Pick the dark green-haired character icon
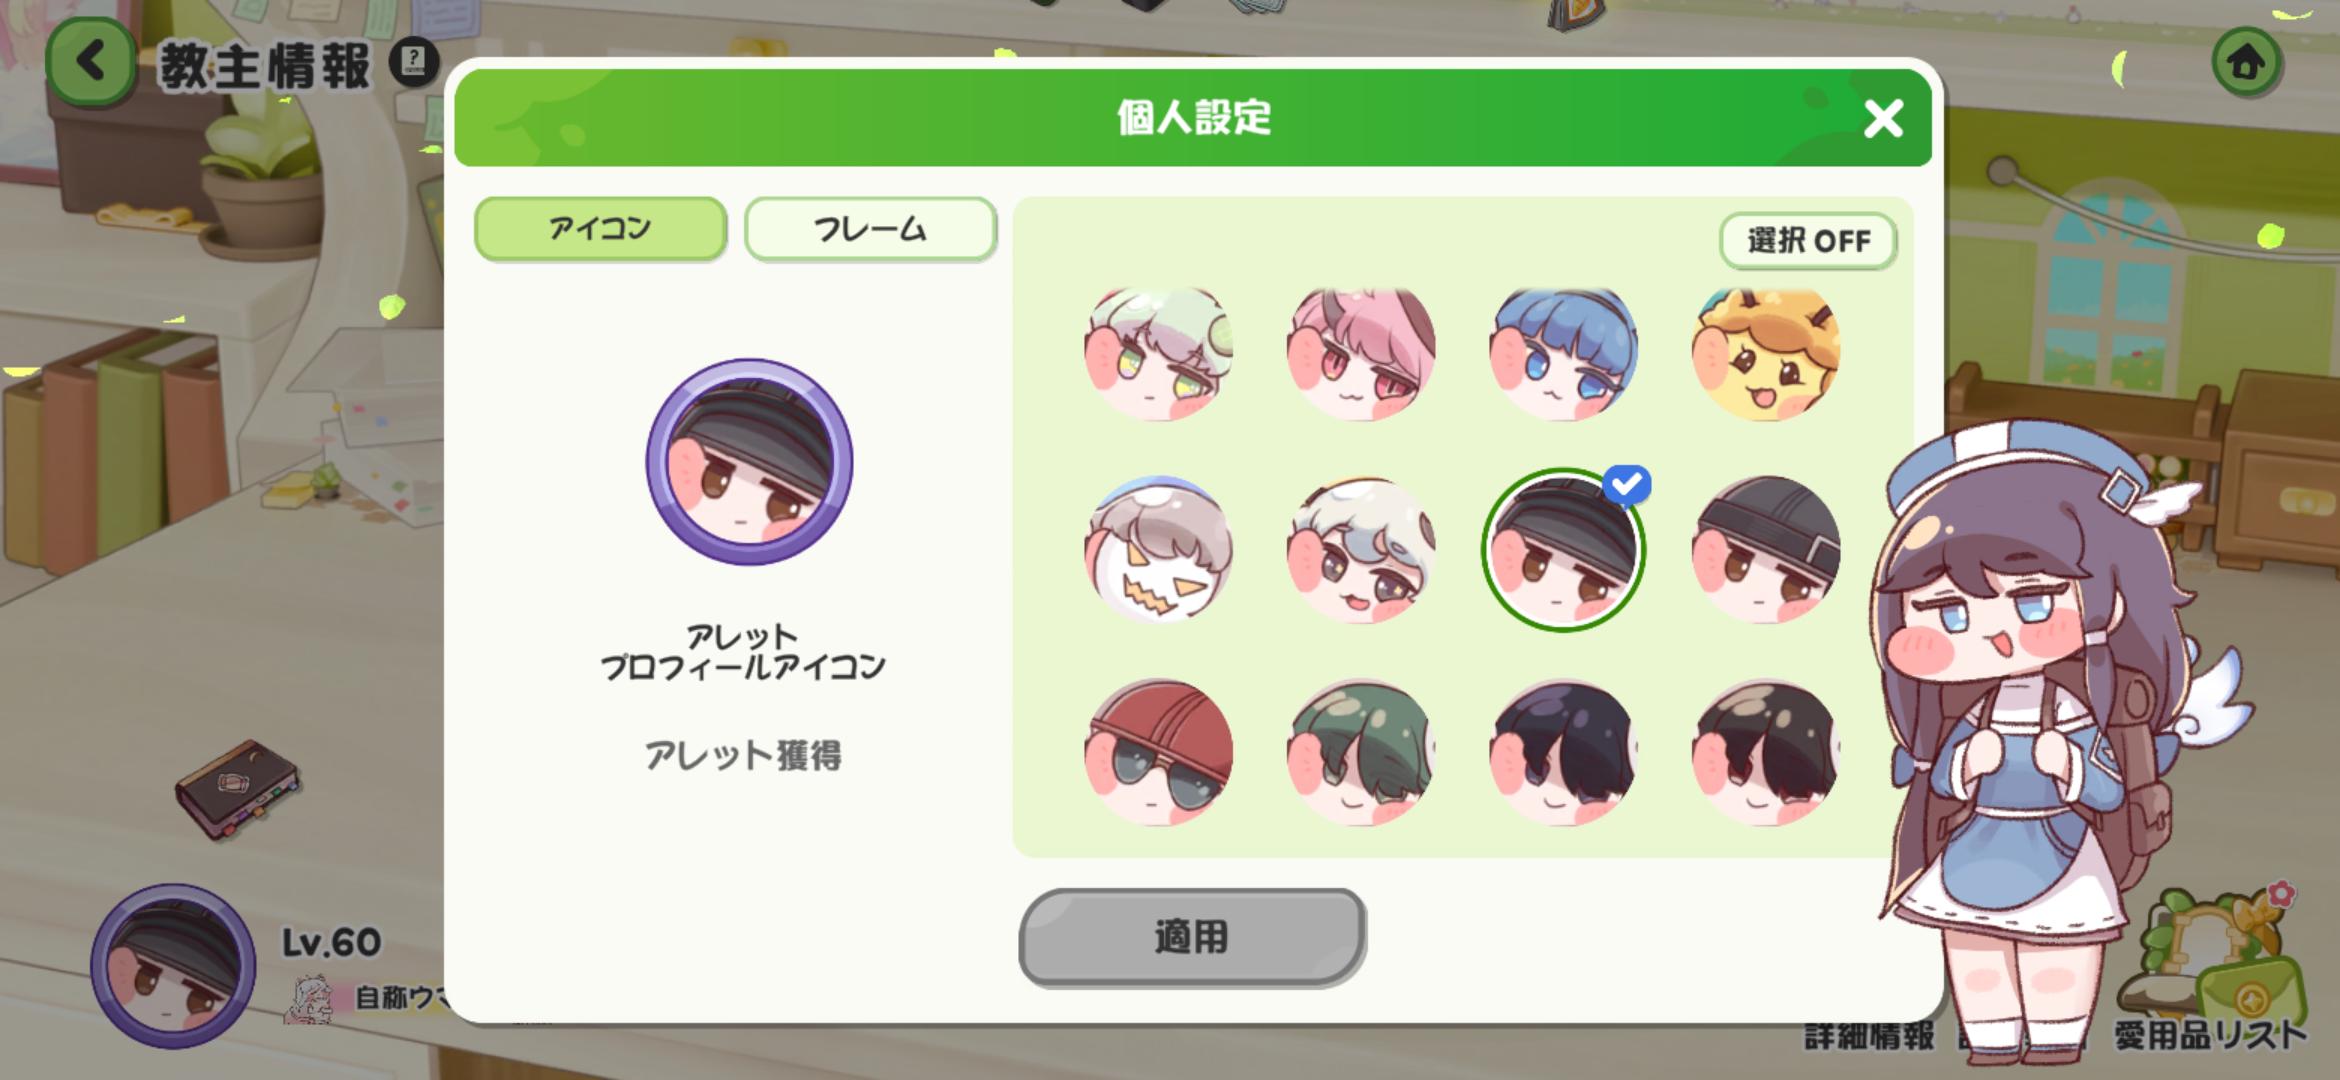Image resolution: width=2340 pixels, height=1080 pixels. click(x=1361, y=752)
